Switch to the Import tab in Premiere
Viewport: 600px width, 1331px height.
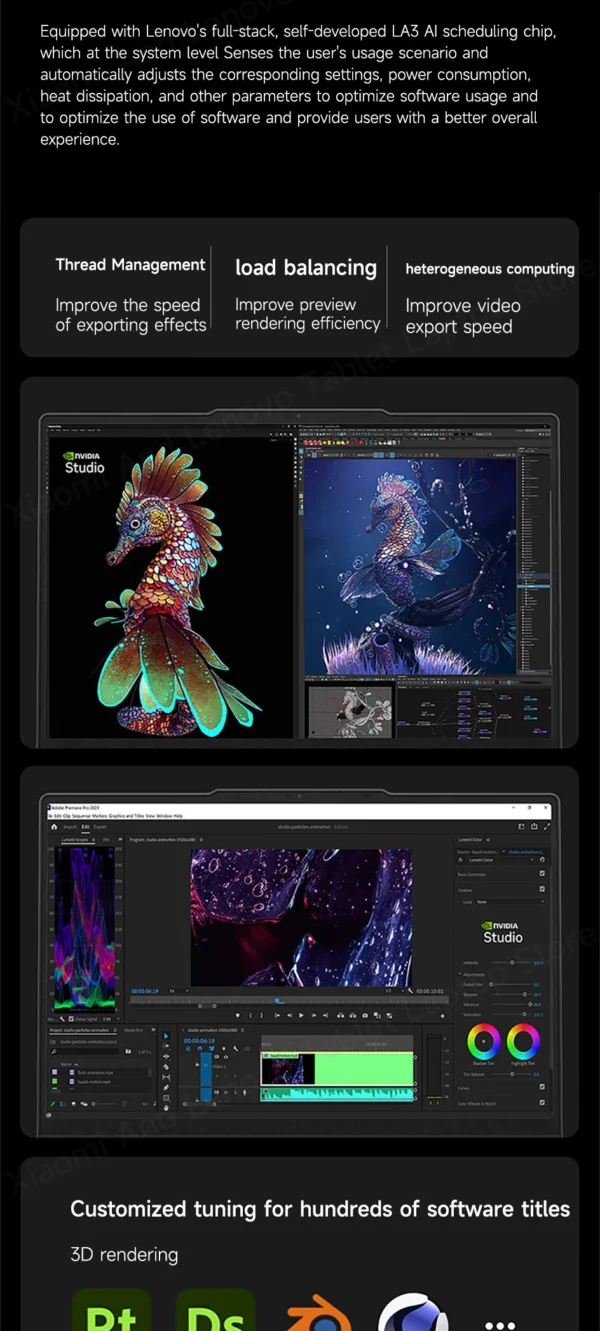coord(70,827)
